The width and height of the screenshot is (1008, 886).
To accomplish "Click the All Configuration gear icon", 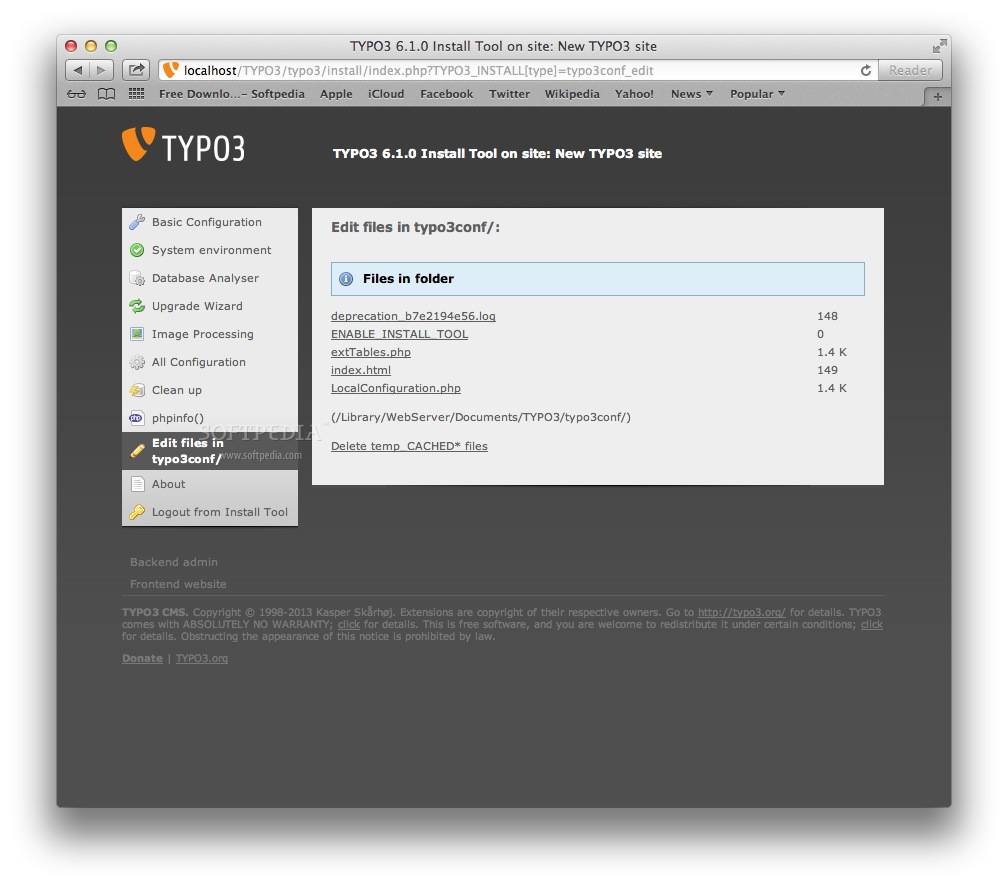I will 137,362.
